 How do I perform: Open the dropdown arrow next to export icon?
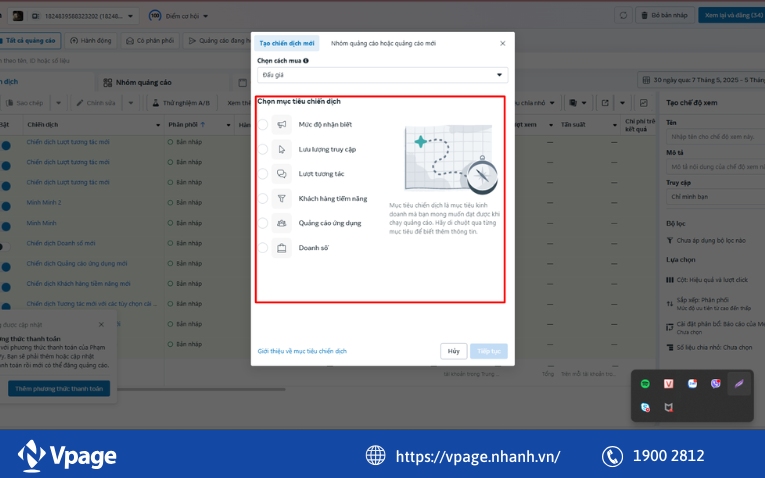[x=622, y=103]
